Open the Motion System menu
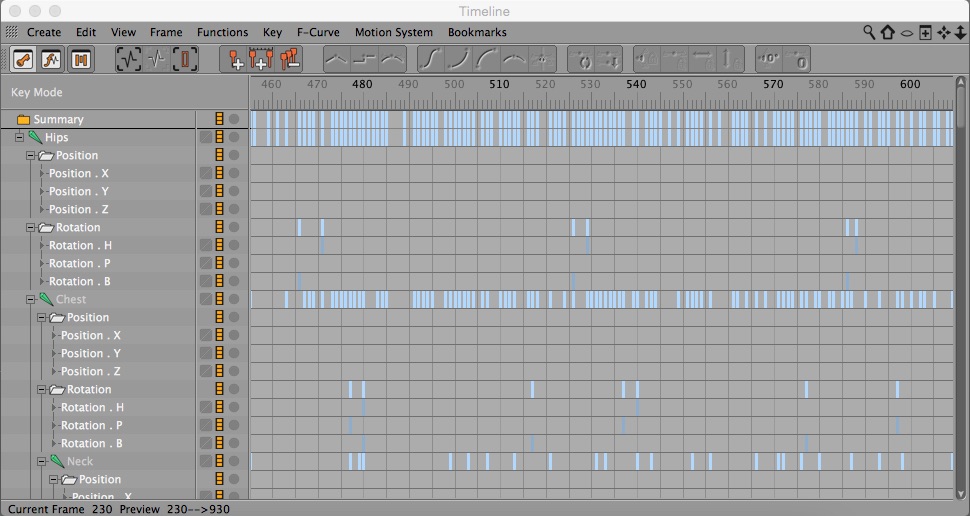This screenshot has height=516, width=970. tap(393, 32)
